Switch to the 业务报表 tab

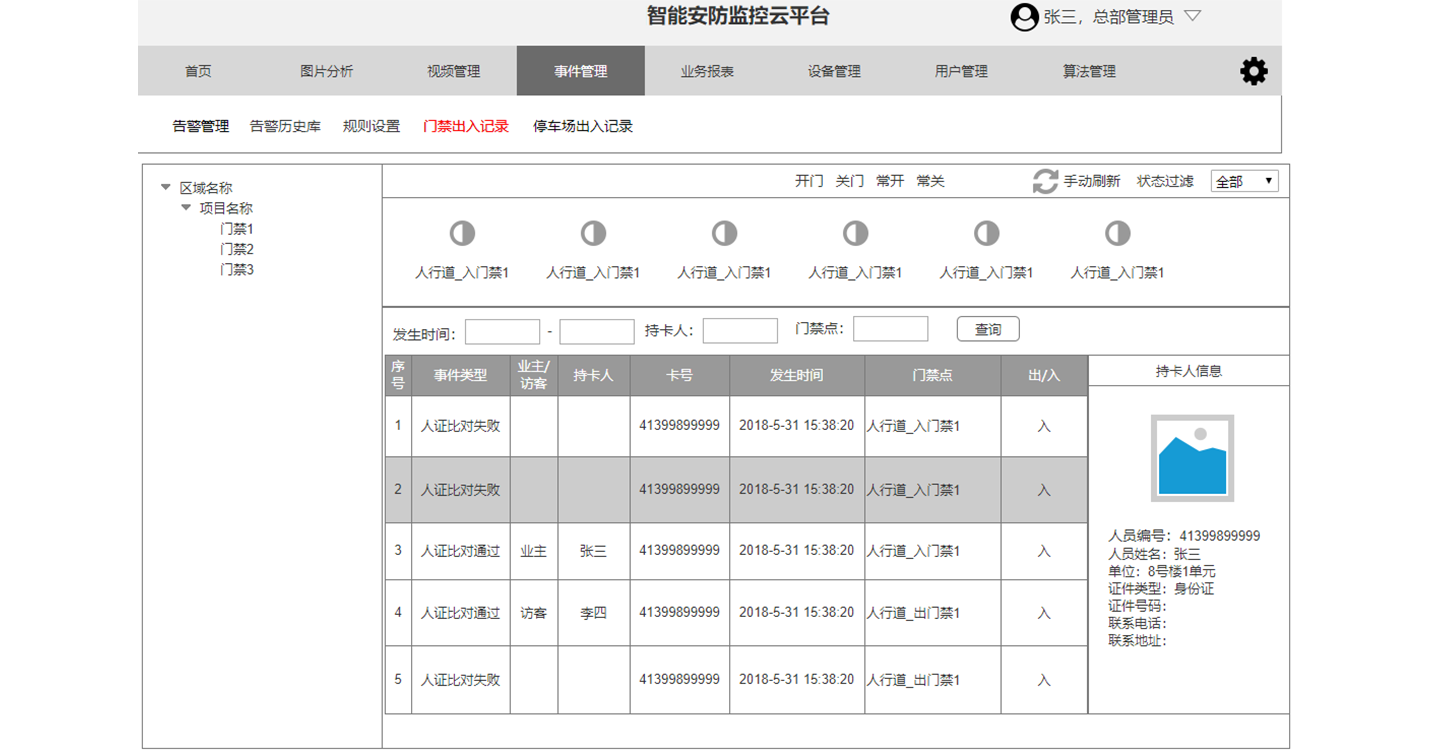coord(707,70)
